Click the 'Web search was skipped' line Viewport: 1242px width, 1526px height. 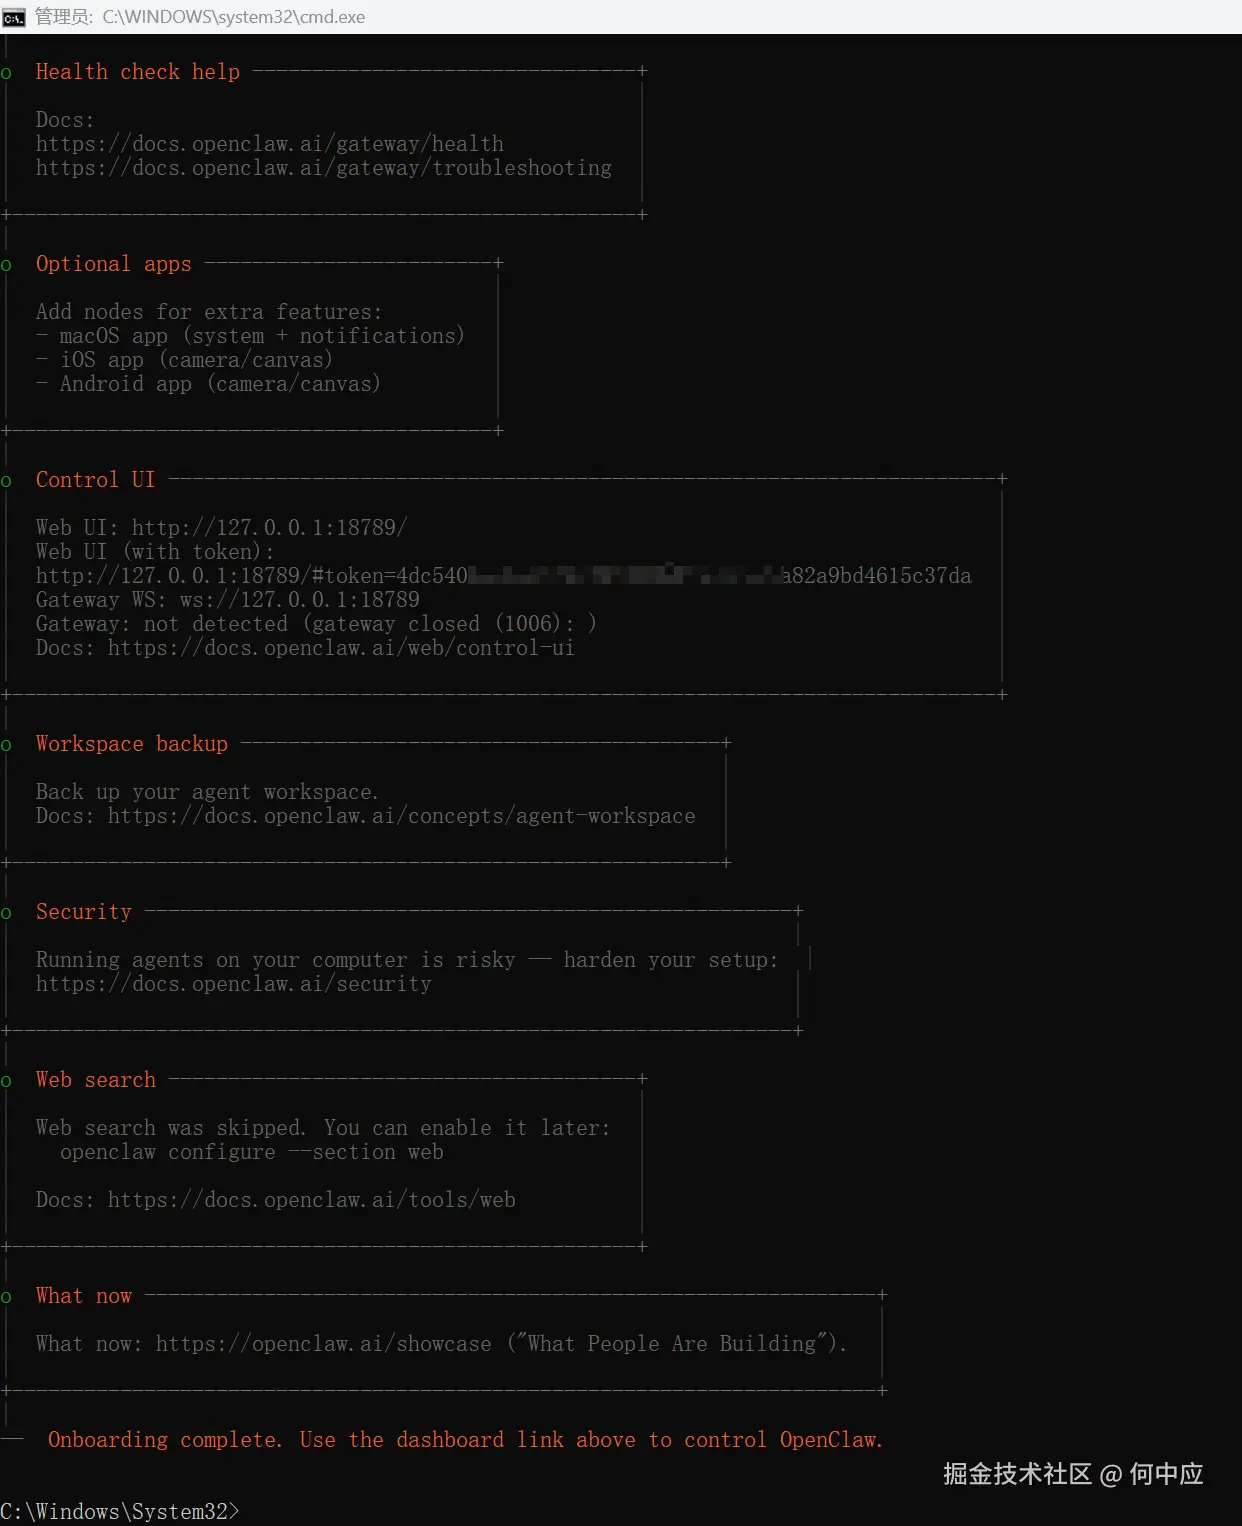323,1128
